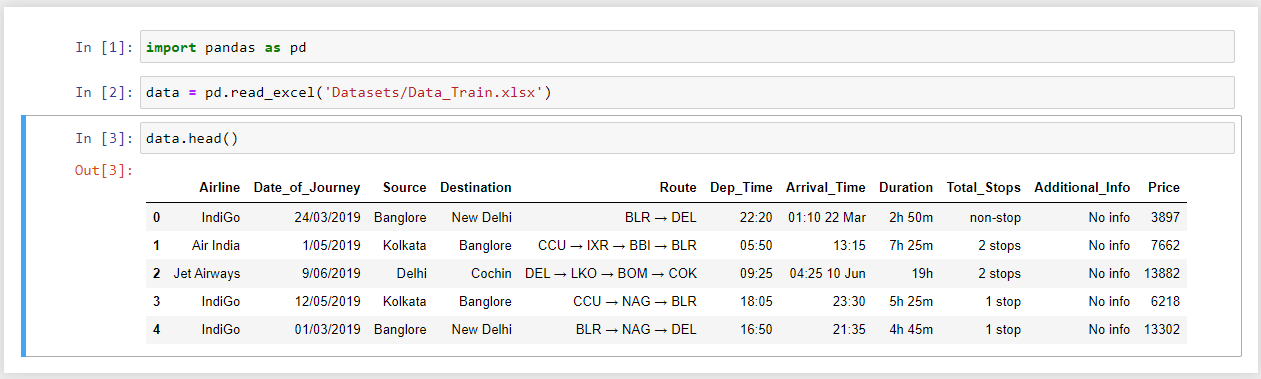Click the Date_of_Journey column header
This screenshot has height=379, width=1261.
click(x=307, y=187)
